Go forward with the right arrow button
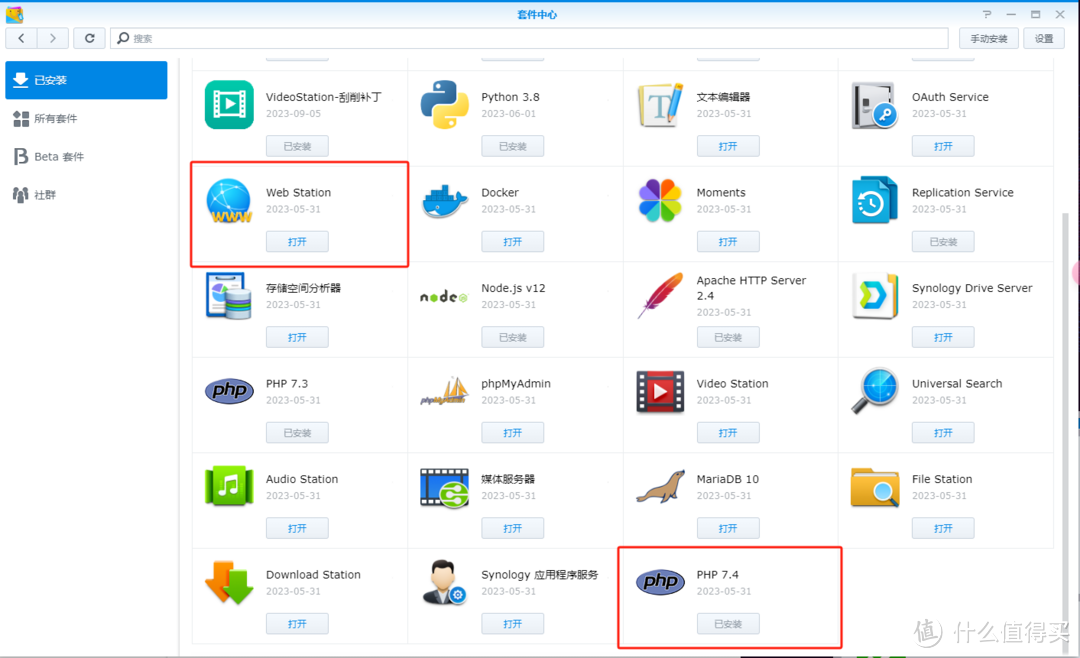This screenshot has width=1080, height=658. point(52,38)
